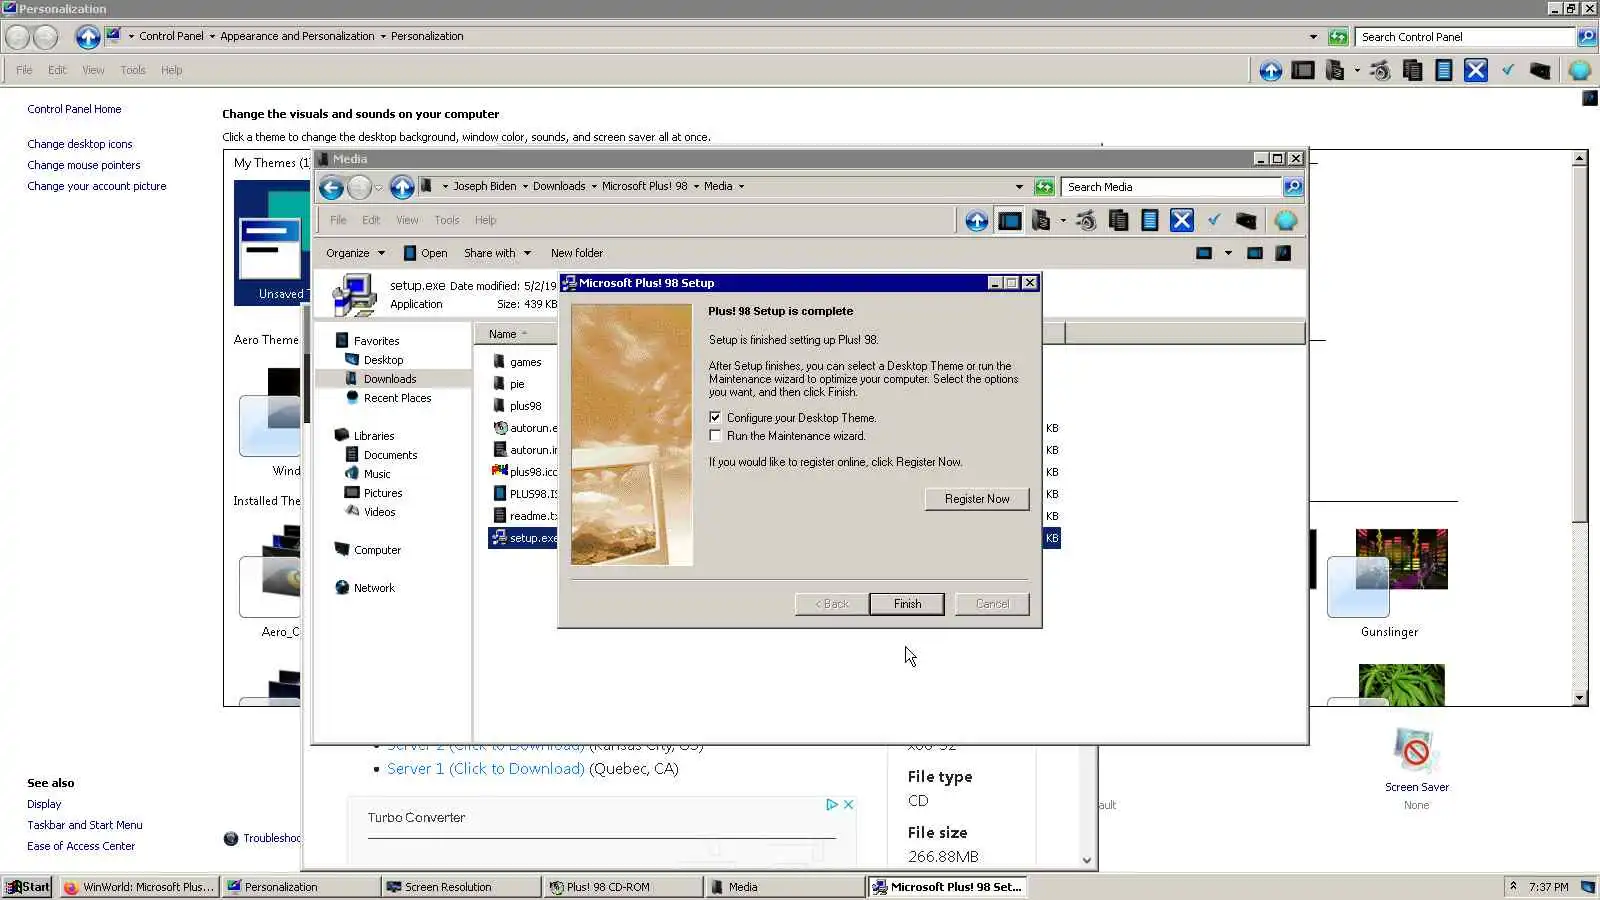Click the blue X delete icon in Media toolbar

point(1182,221)
